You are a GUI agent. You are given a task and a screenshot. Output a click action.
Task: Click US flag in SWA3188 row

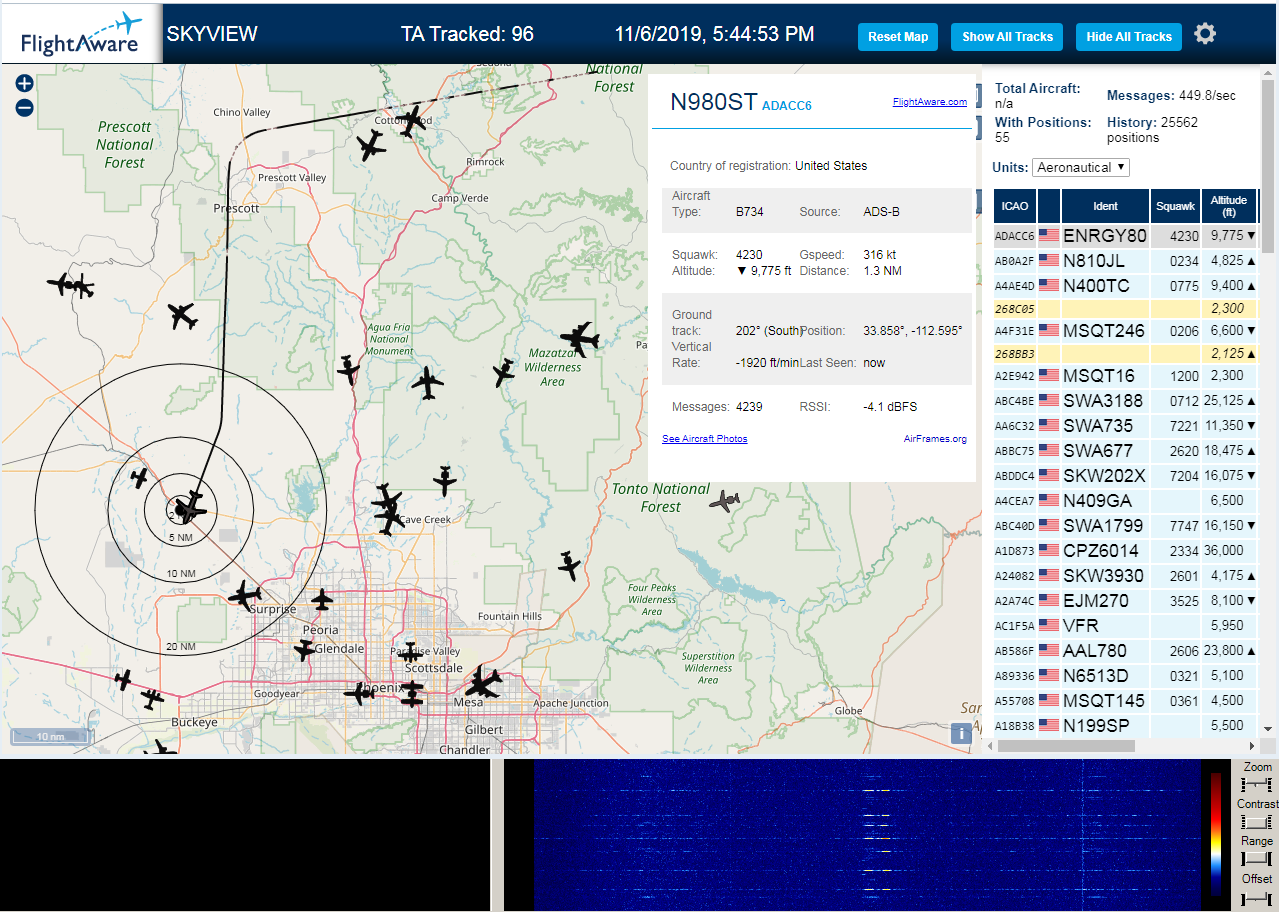[x=1049, y=401]
